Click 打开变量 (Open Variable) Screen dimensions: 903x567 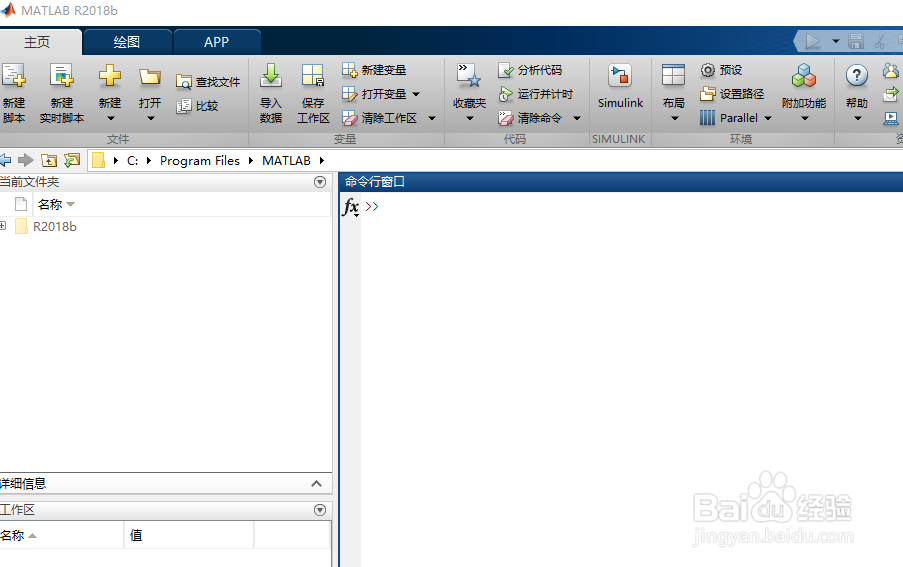[374, 94]
